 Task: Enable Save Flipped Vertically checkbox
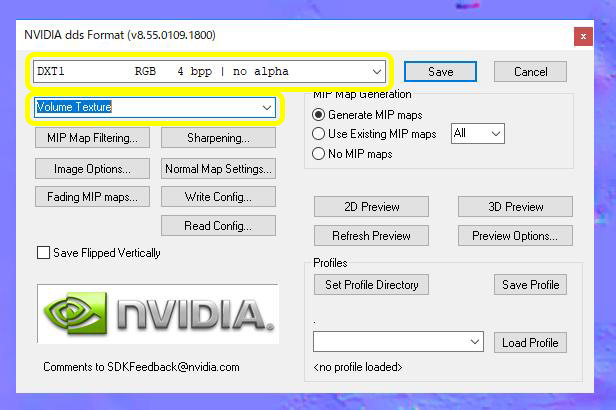(x=43, y=253)
